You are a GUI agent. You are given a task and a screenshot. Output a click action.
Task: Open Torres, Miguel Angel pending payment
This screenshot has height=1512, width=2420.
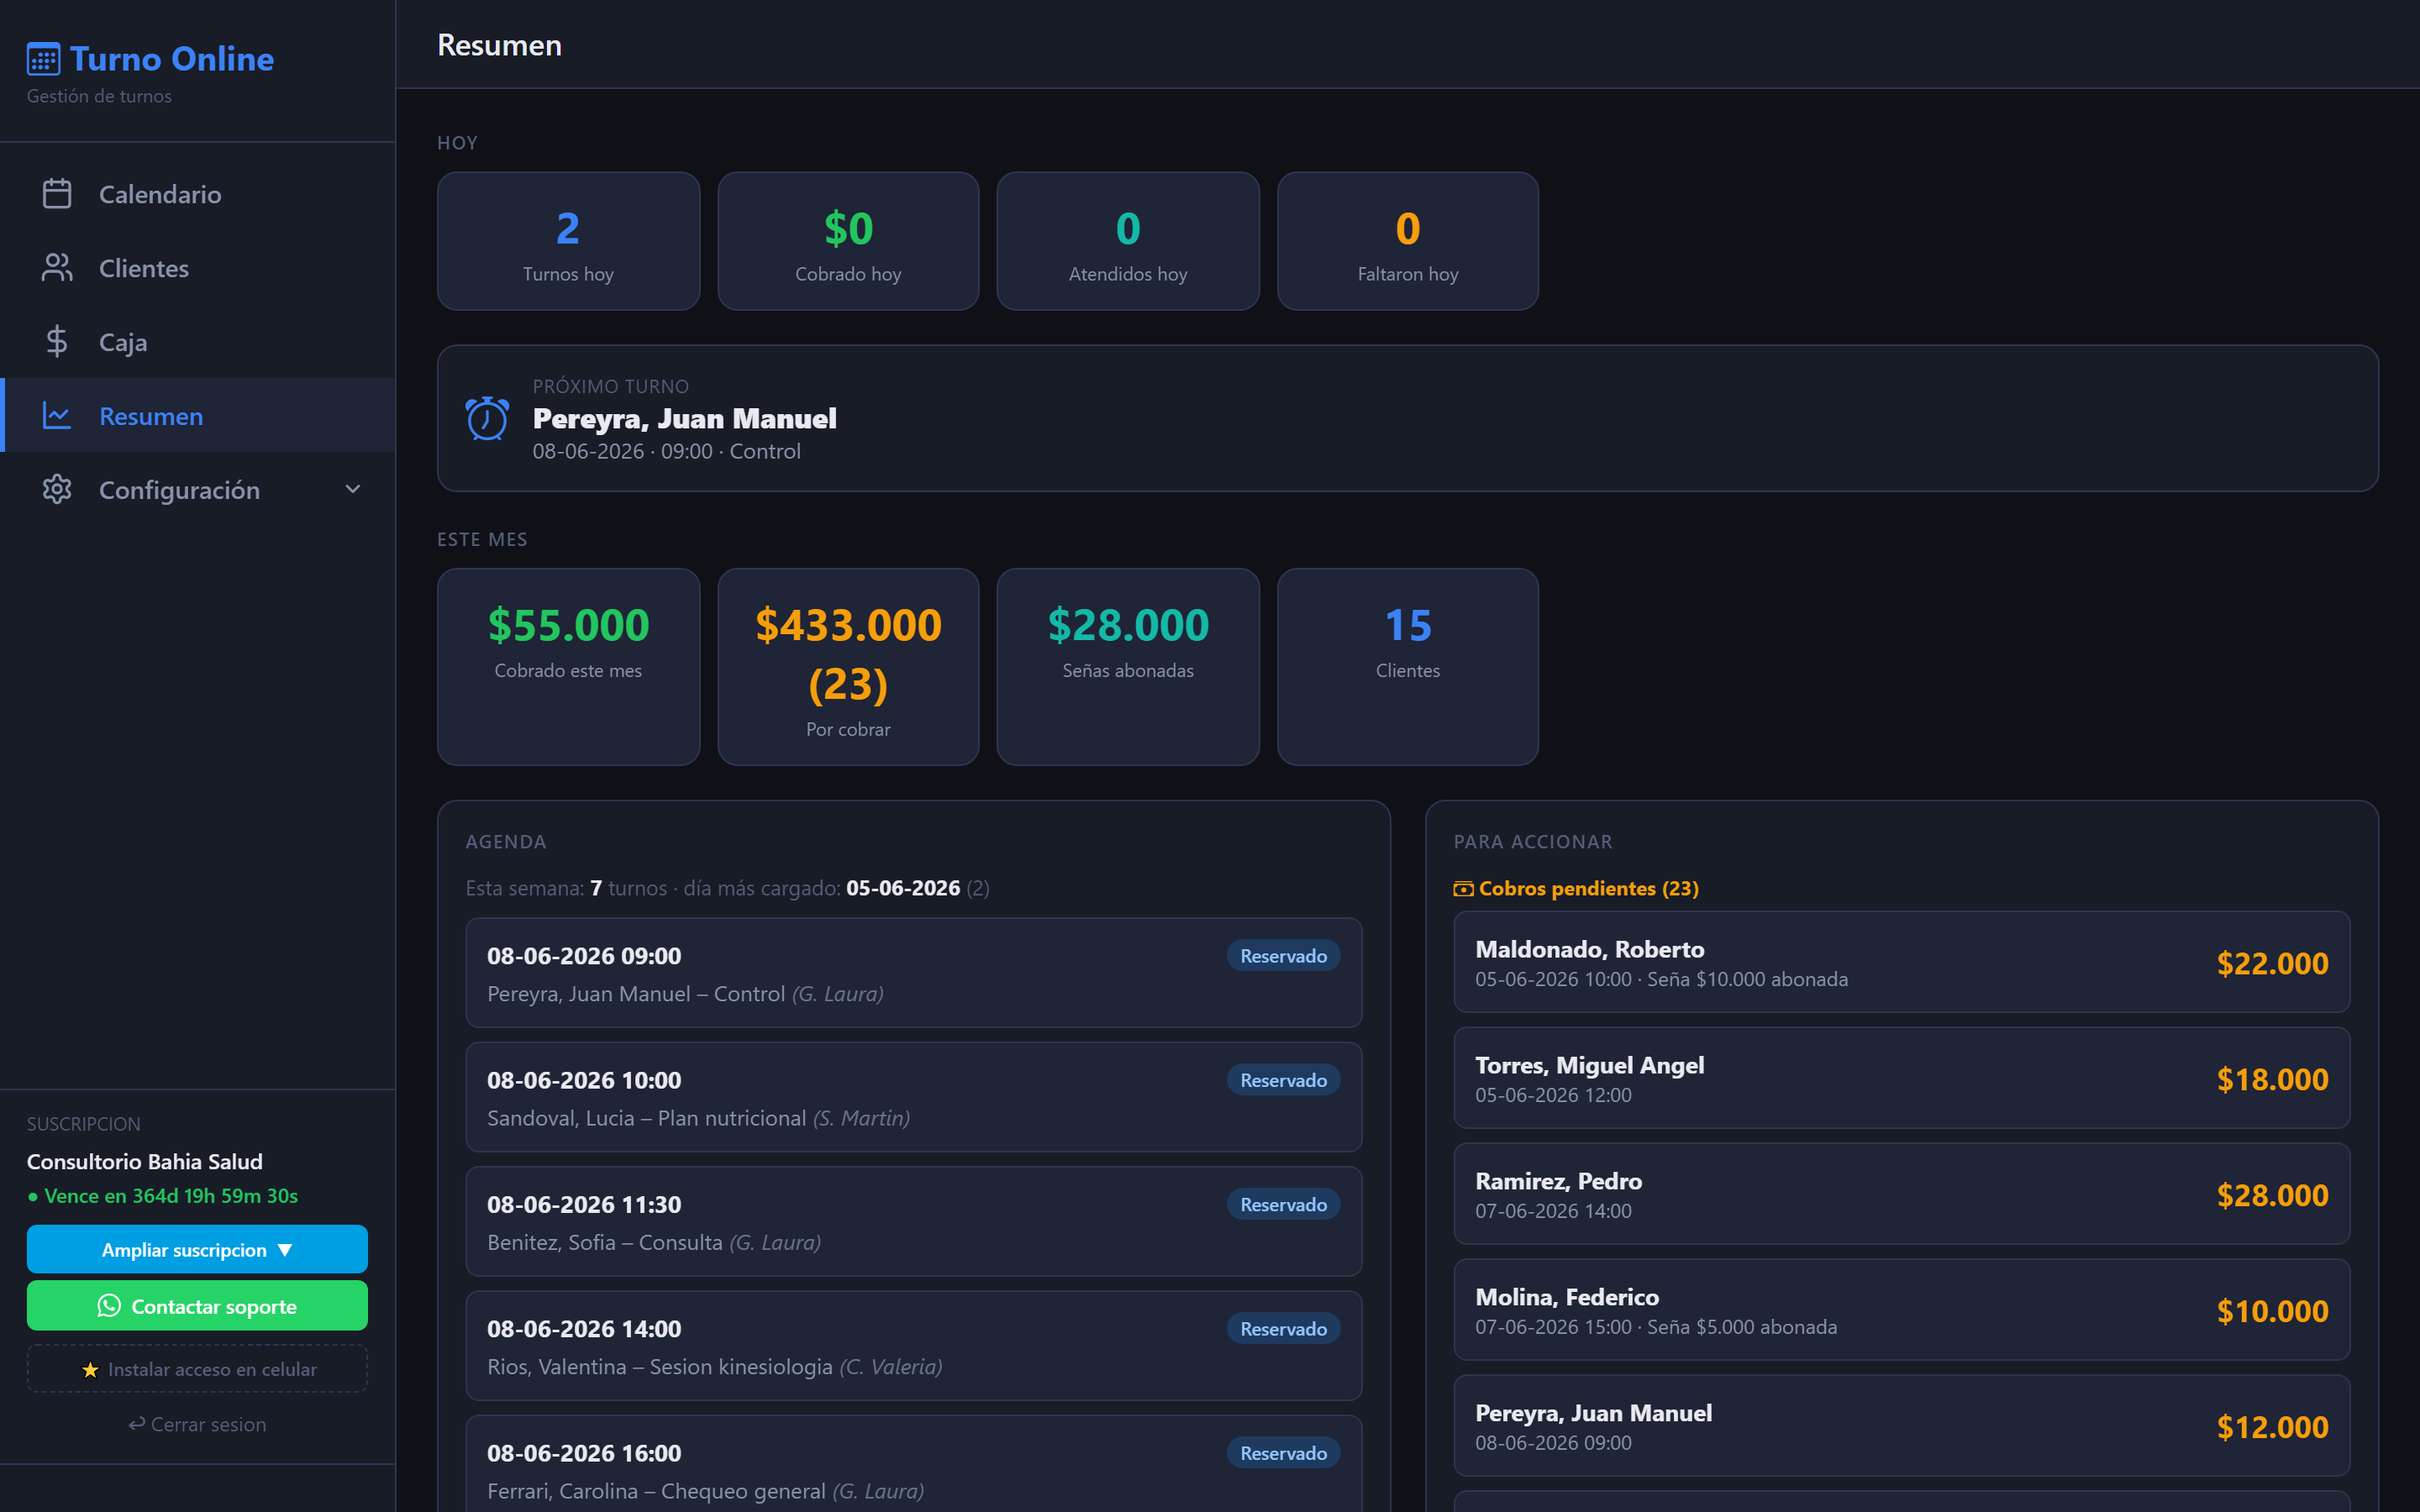click(x=1902, y=1078)
